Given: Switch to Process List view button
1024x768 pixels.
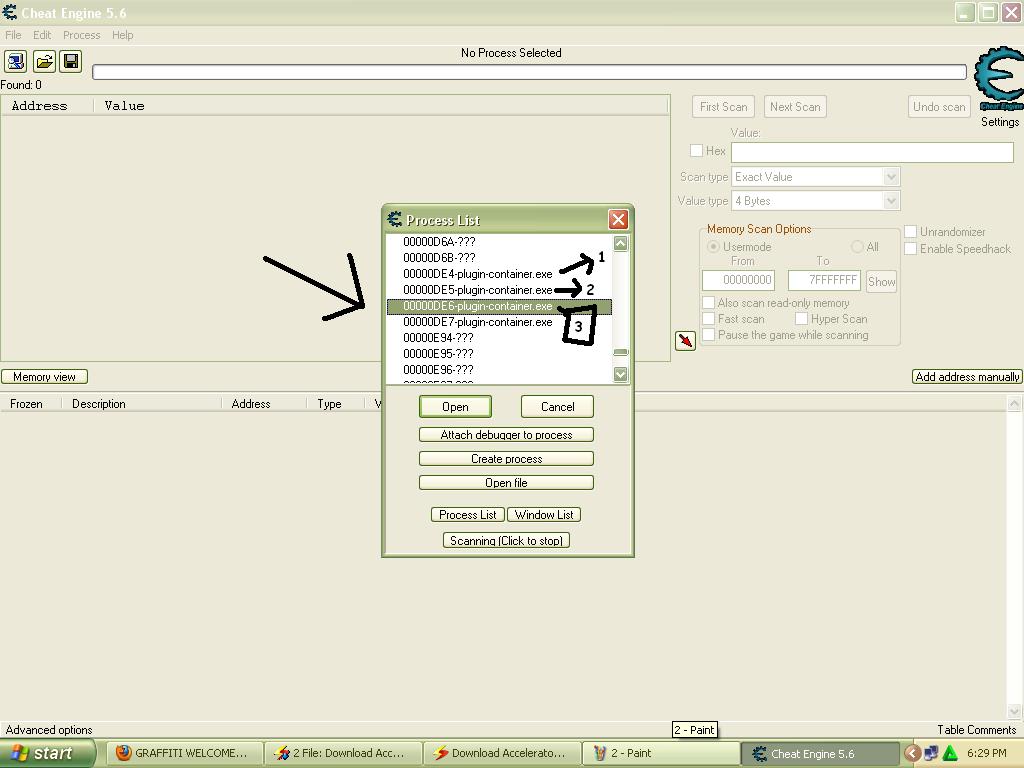Looking at the screenshot, I should [x=468, y=515].
